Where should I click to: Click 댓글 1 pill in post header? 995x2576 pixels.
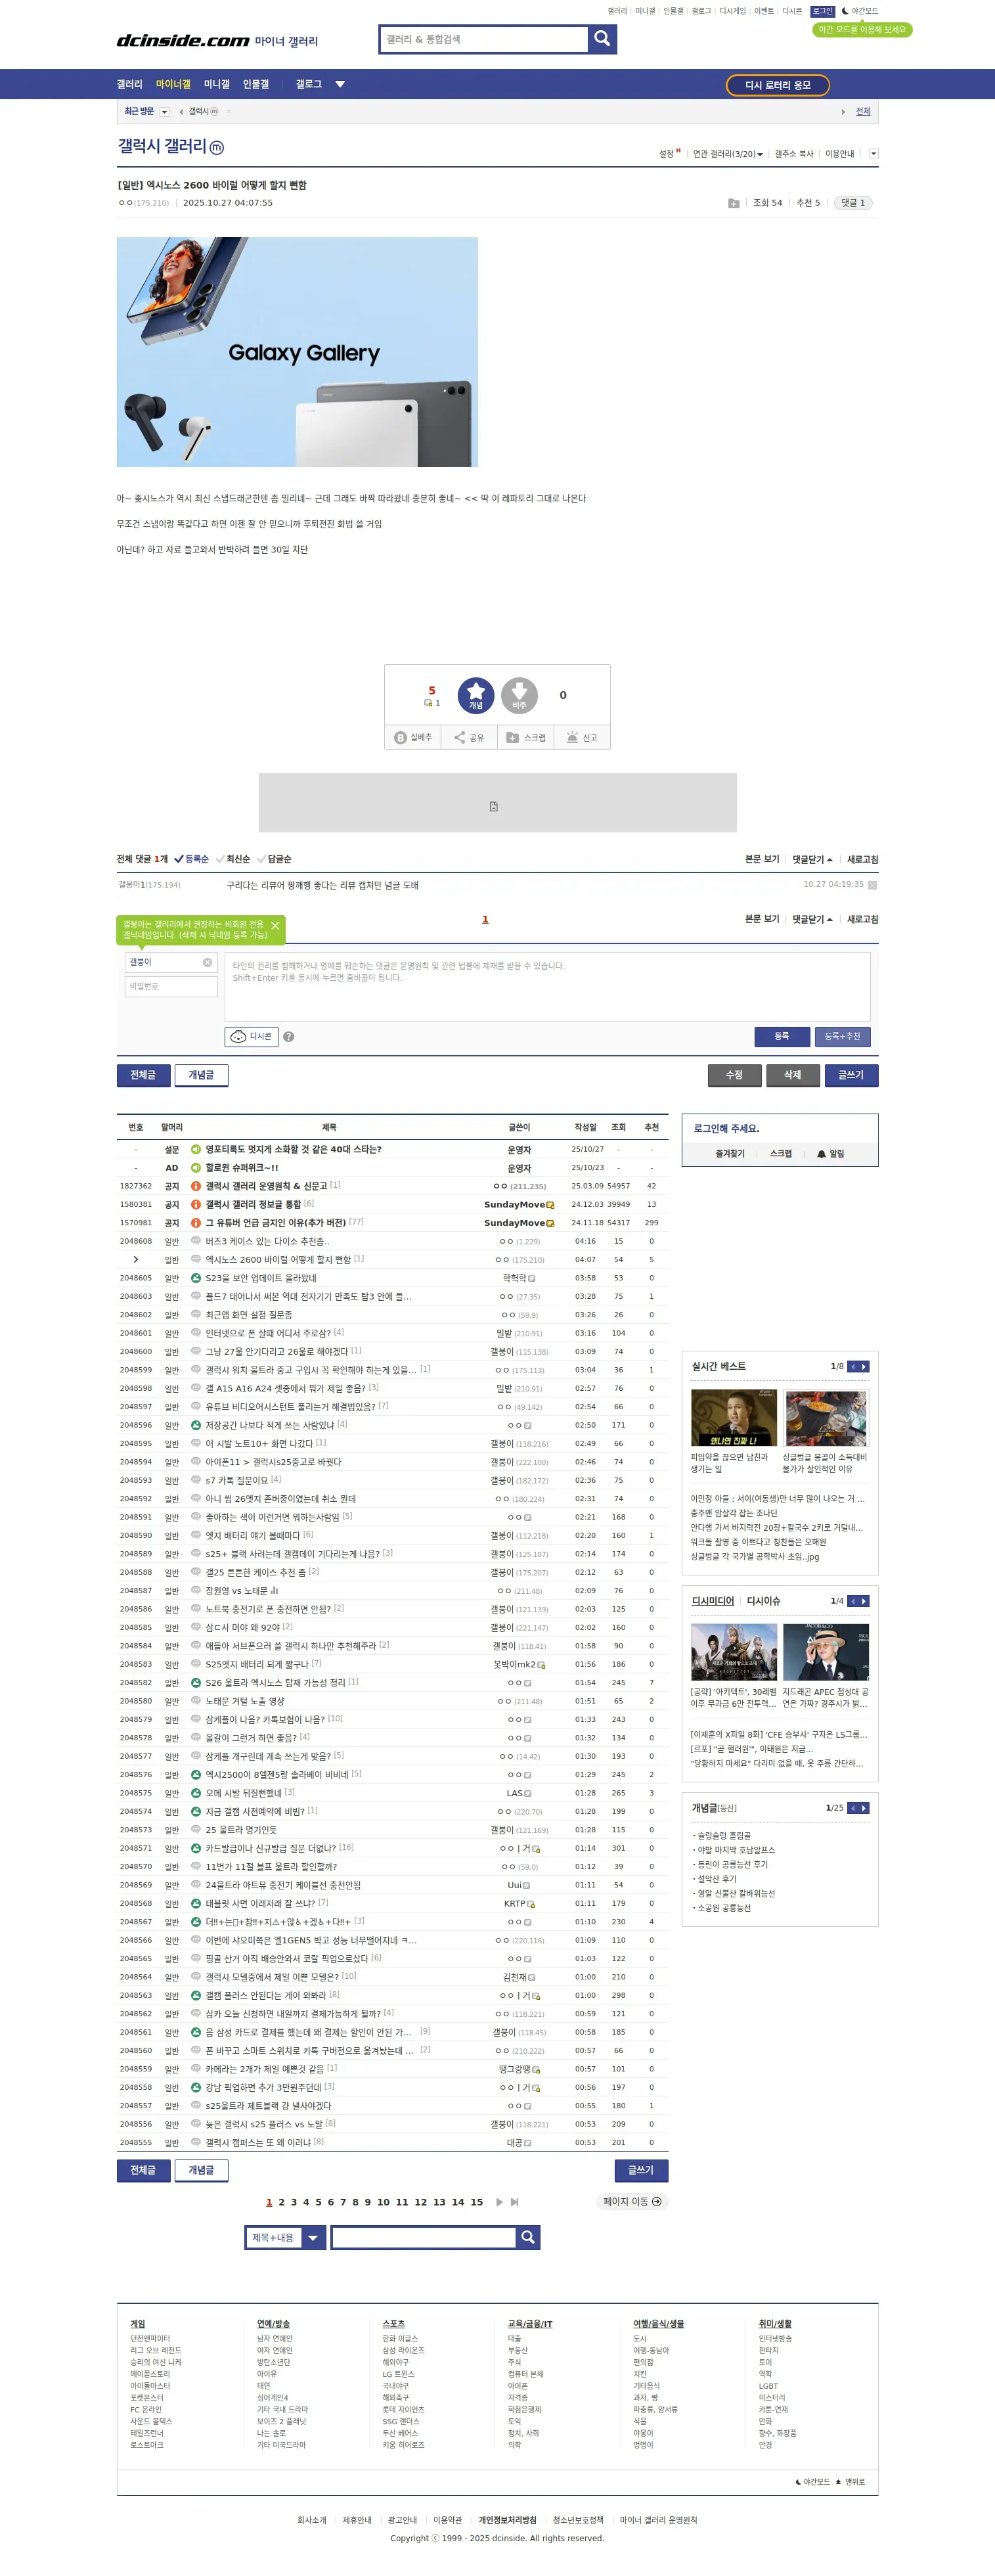pos(853,203)
